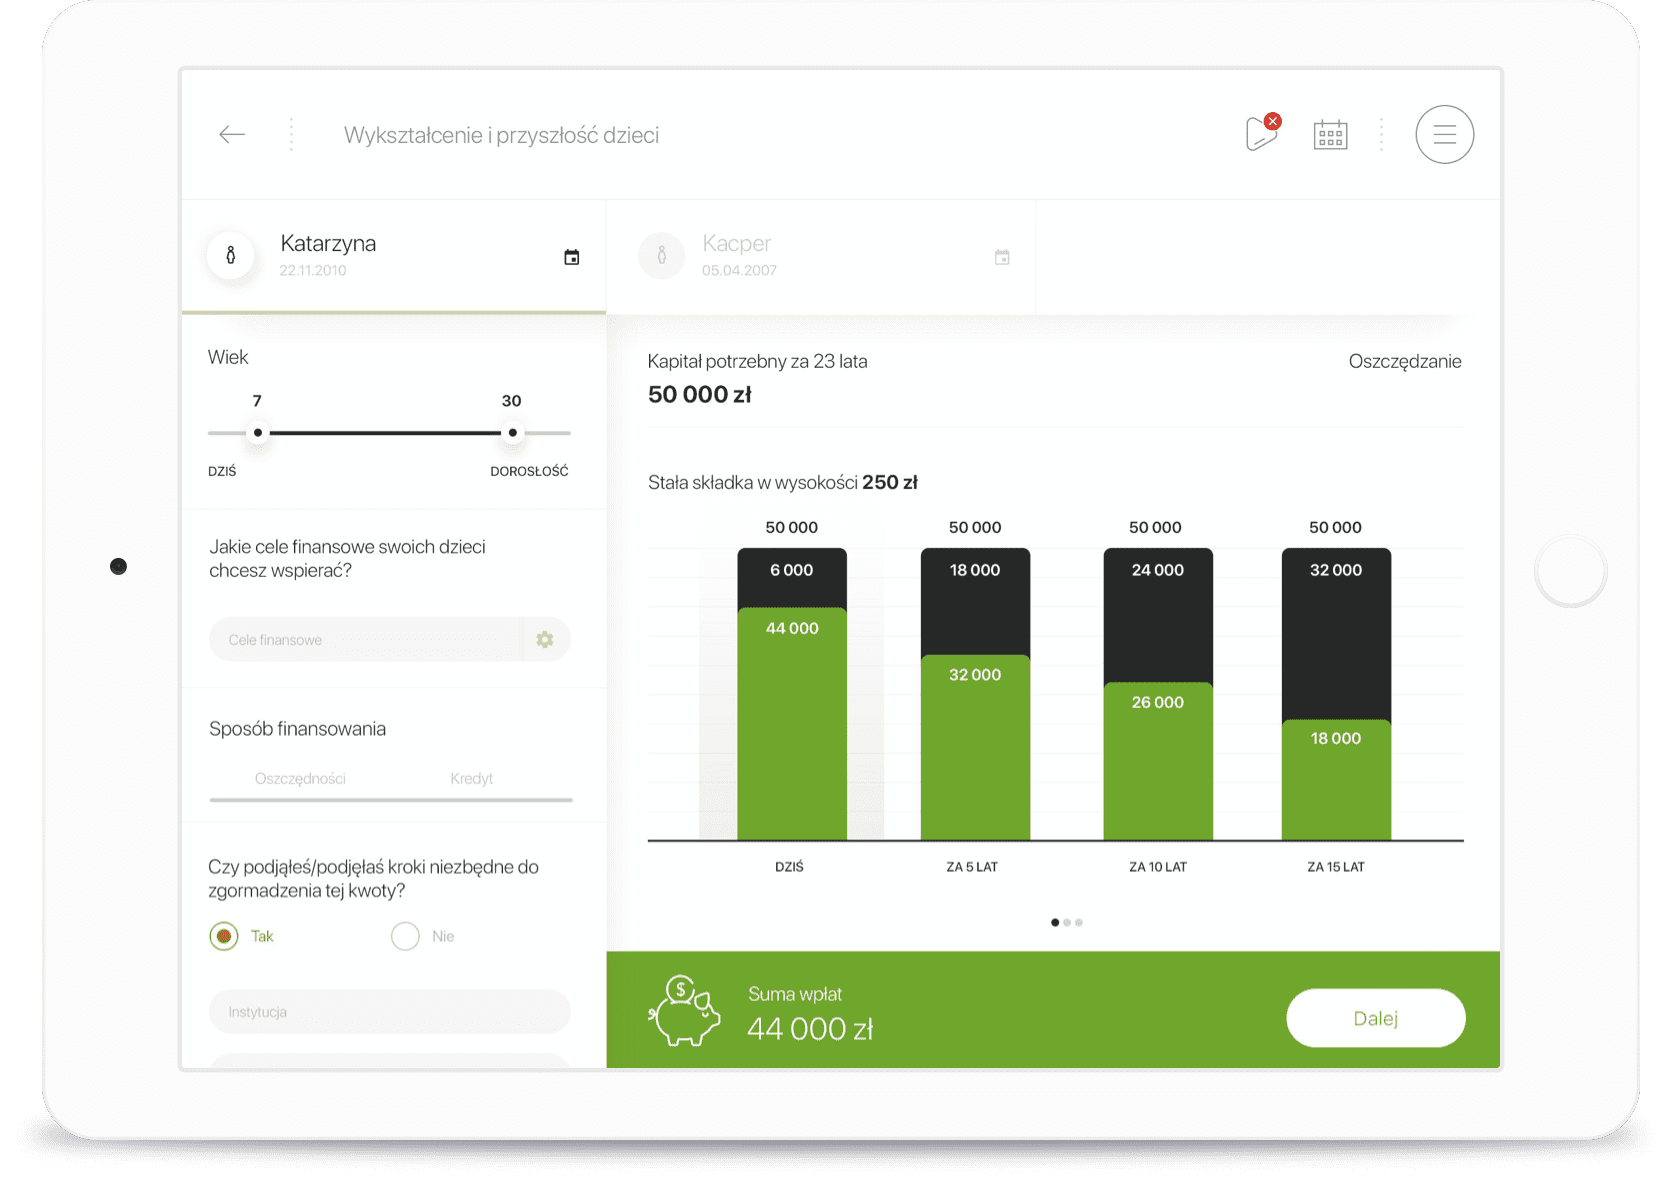Open Katarzyna's birth date calendar icon
The height and width of the screenshot is (1180, 1670).
click(x=572, y=257)
